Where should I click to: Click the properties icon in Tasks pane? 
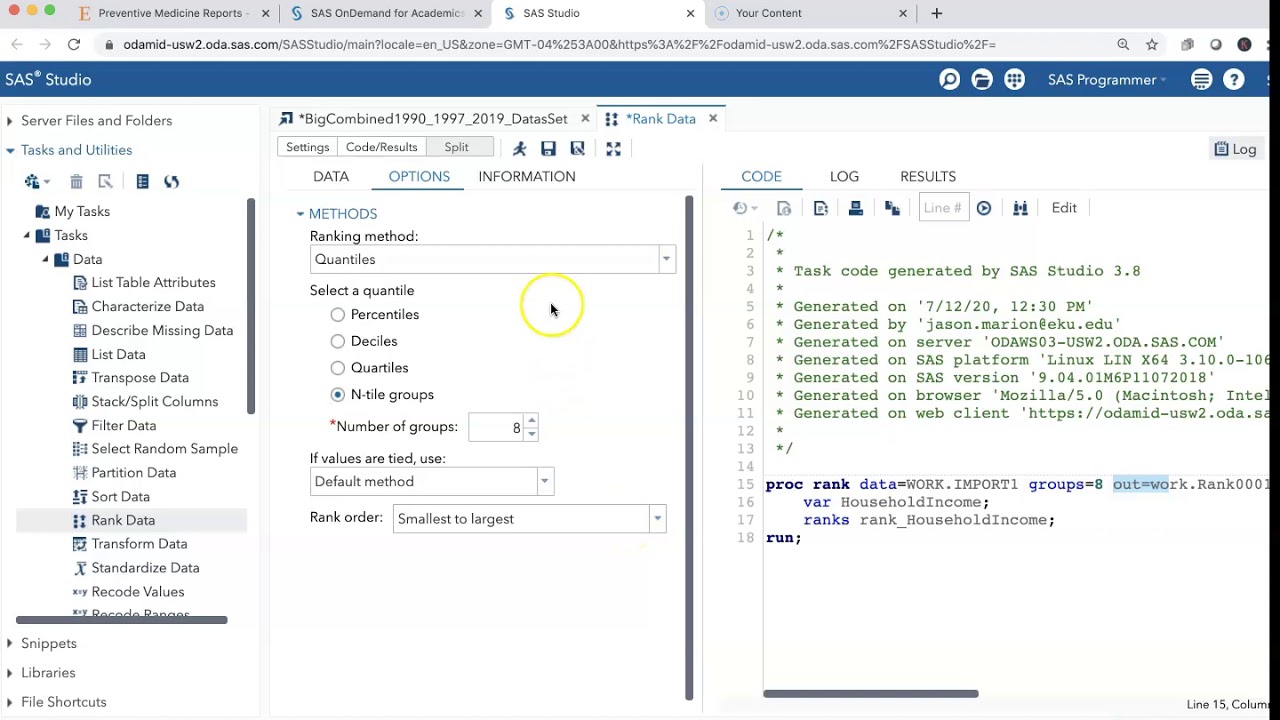tap(142, 181)
